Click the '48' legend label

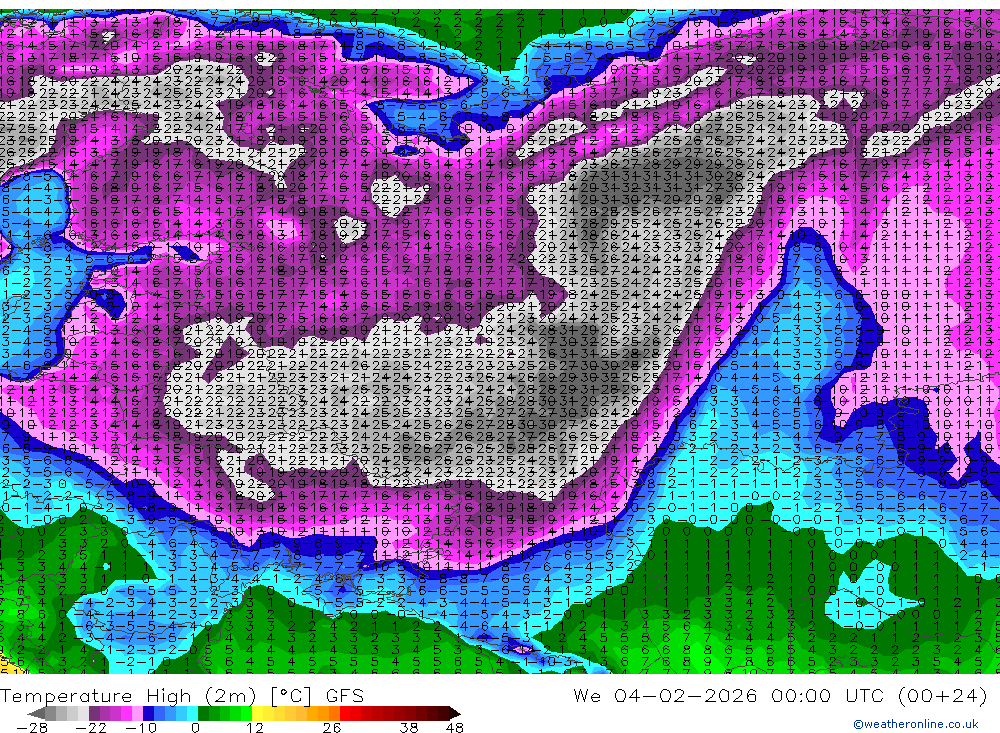[455, 728]
